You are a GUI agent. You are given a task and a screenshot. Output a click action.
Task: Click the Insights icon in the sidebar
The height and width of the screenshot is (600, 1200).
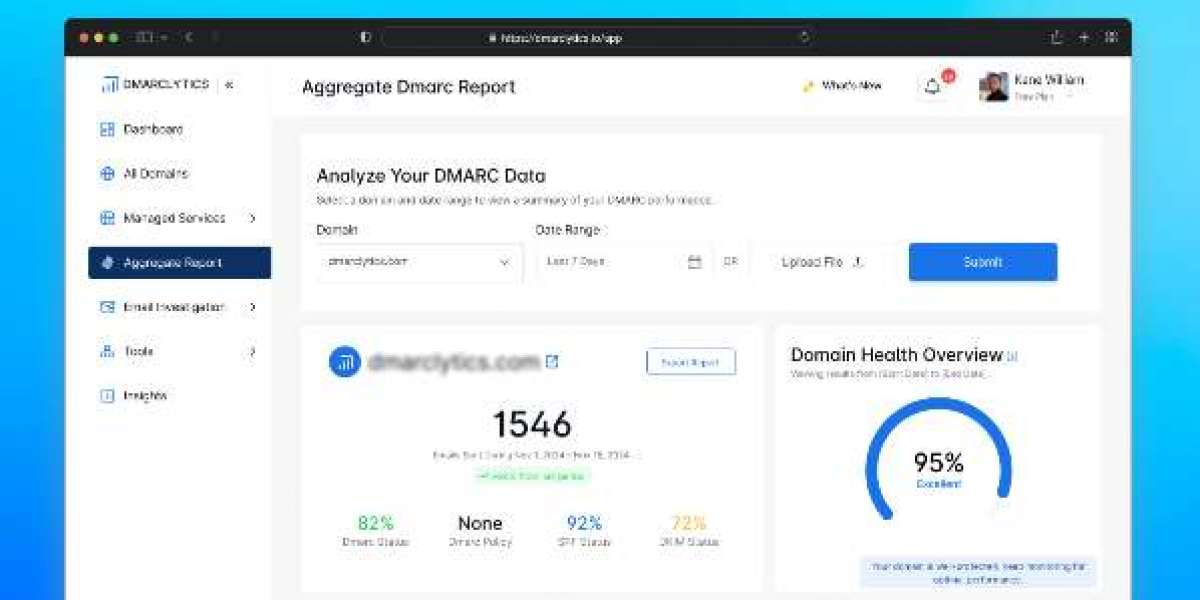(x=108, y=395)
